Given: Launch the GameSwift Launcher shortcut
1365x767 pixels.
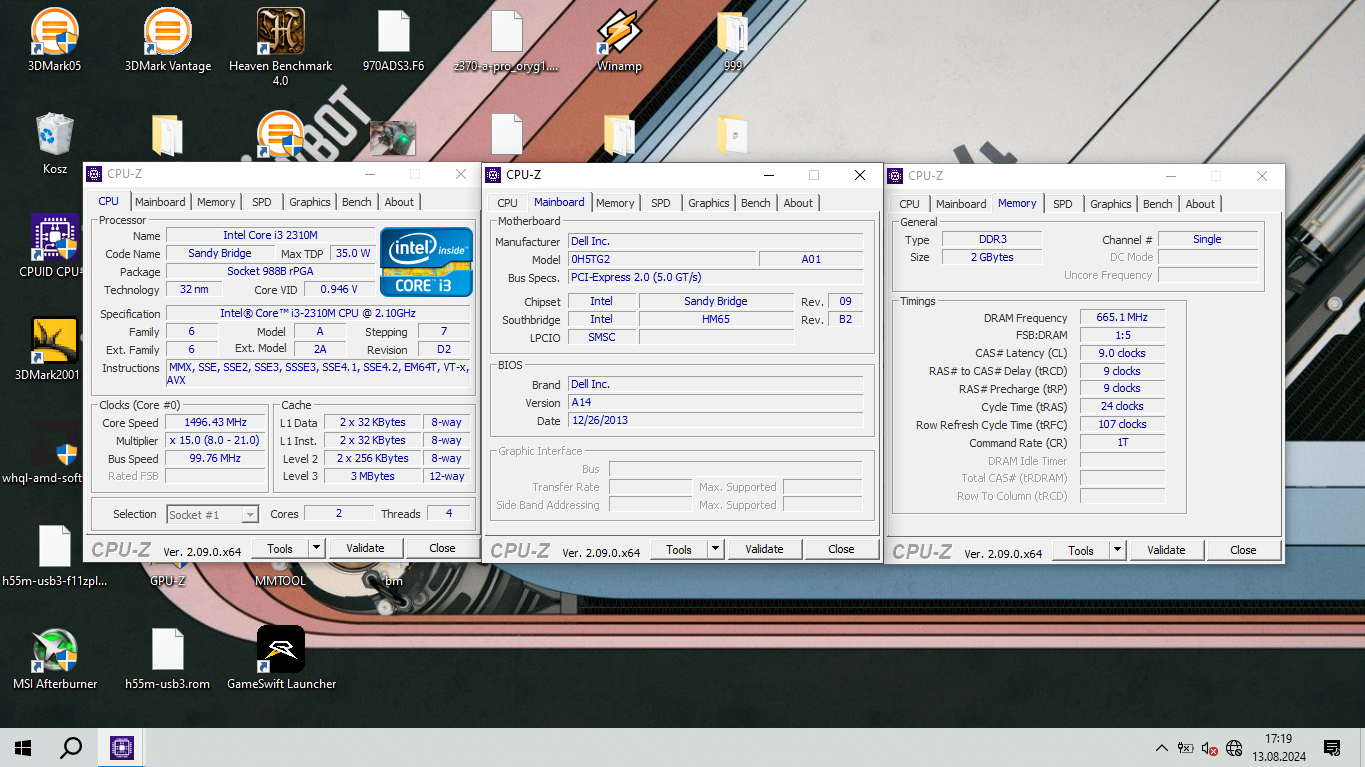Looking at the screenshot, I should 281,658.
